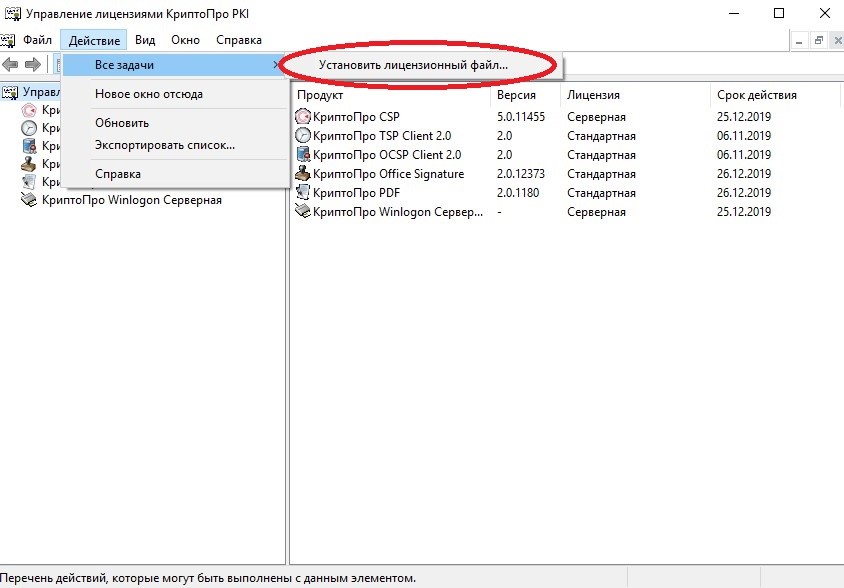The height and width of the screenshot is (588, 844).
Task: Click the TSP clock tree node icon on left
Action: pos(29,128)
